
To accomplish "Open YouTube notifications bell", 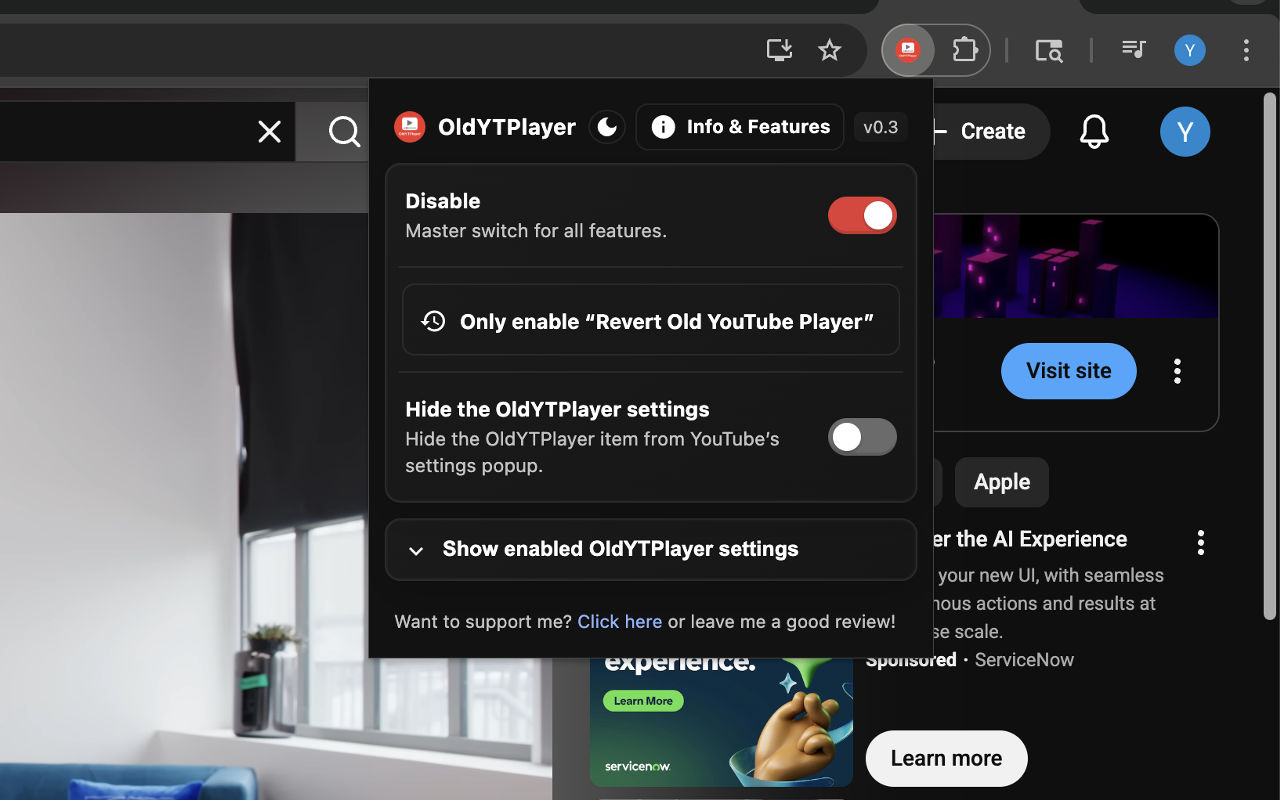I will (1094, 131).
